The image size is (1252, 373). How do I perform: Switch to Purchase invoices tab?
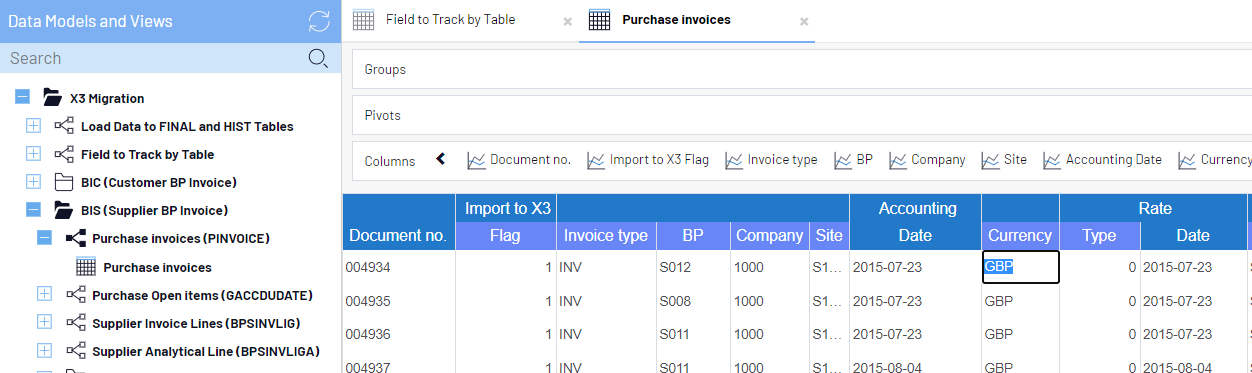coord(676,19)
